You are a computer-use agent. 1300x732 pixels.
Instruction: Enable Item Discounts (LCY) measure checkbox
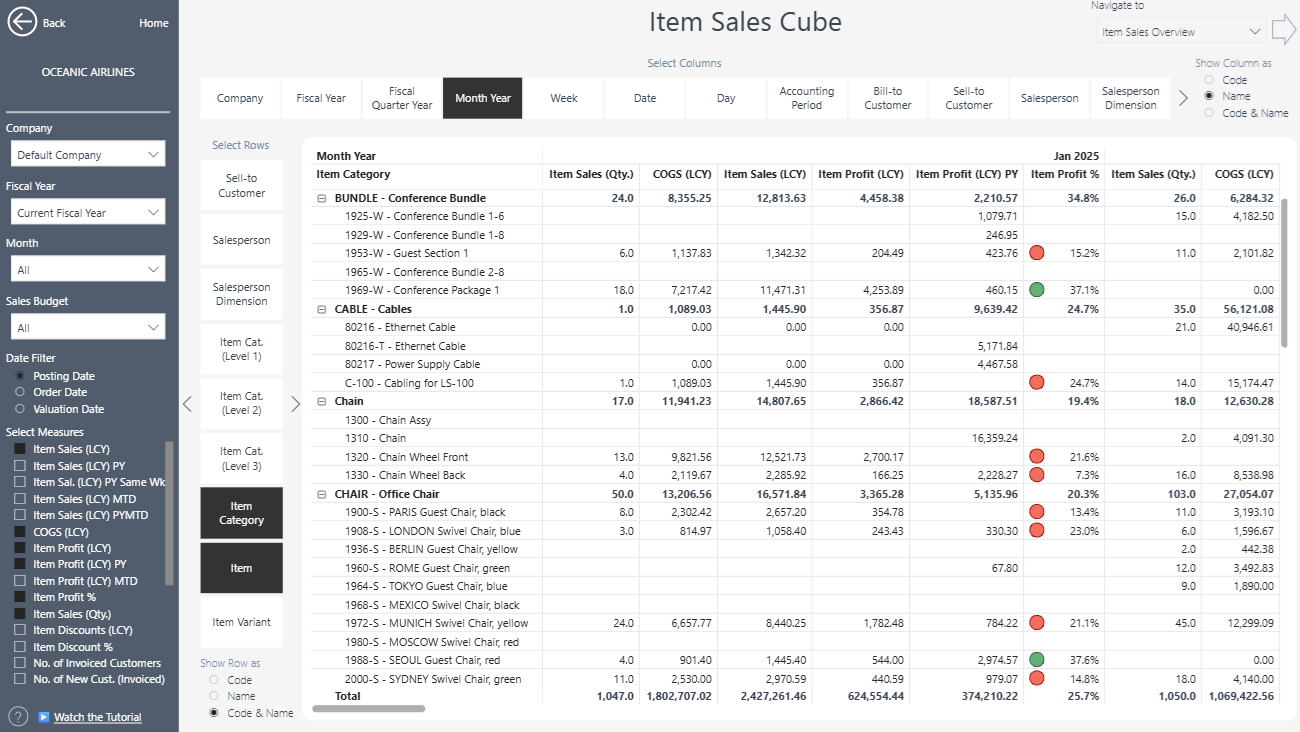tap(20, 630)
